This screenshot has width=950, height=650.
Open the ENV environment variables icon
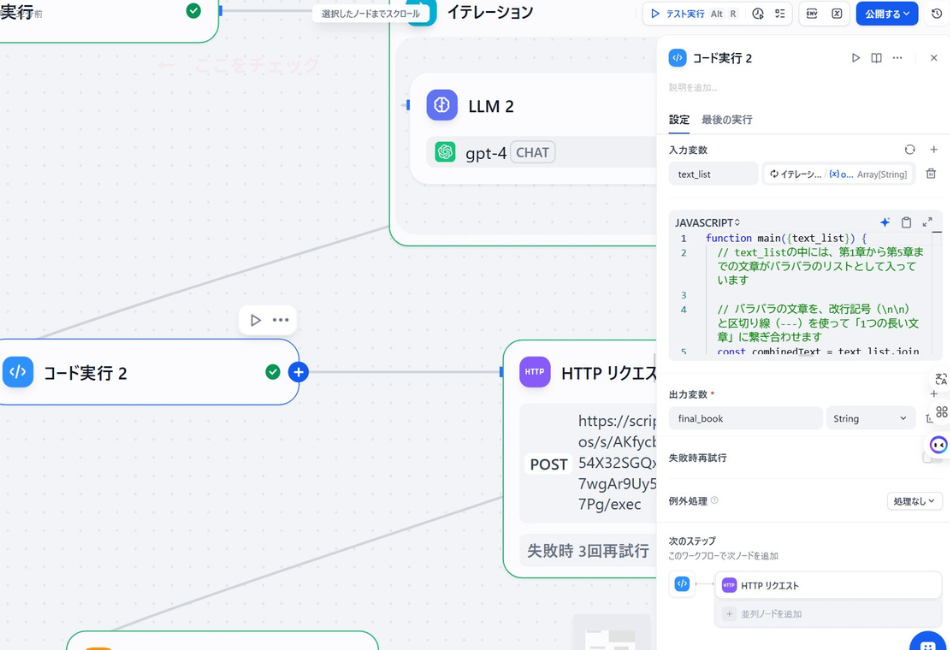click(x=811, y=14)
